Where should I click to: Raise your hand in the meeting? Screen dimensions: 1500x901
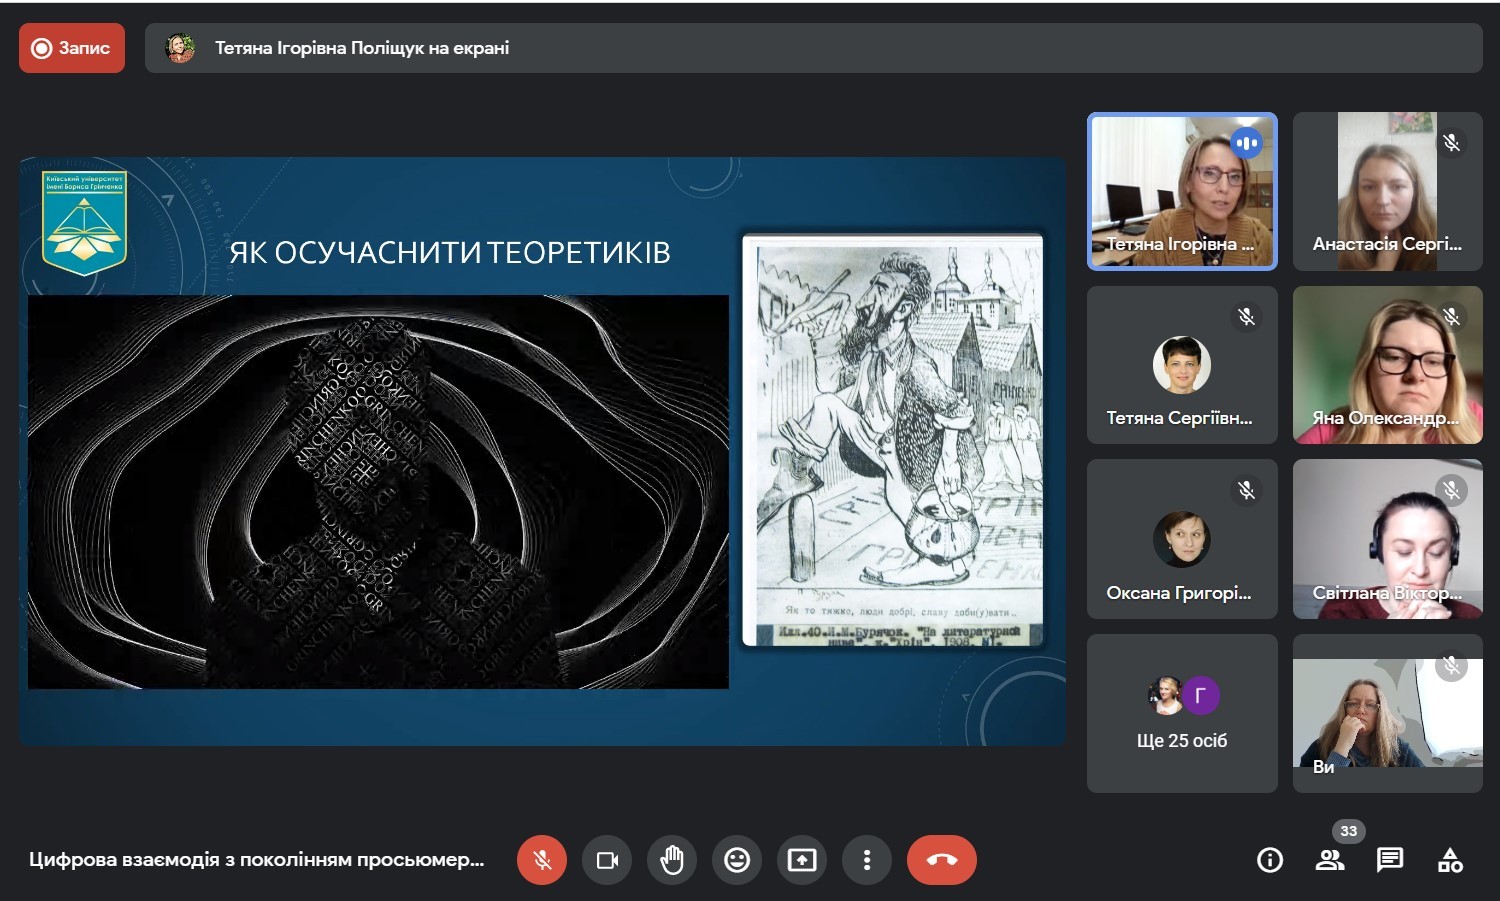[x=672, y=860]
